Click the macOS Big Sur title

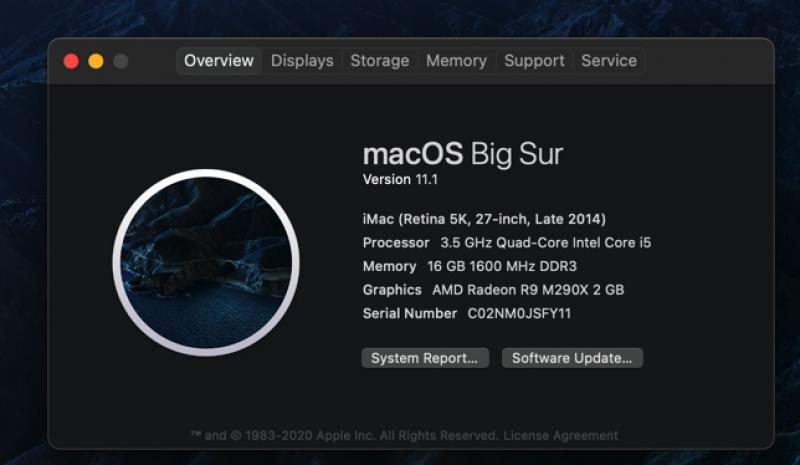(462, 154)
